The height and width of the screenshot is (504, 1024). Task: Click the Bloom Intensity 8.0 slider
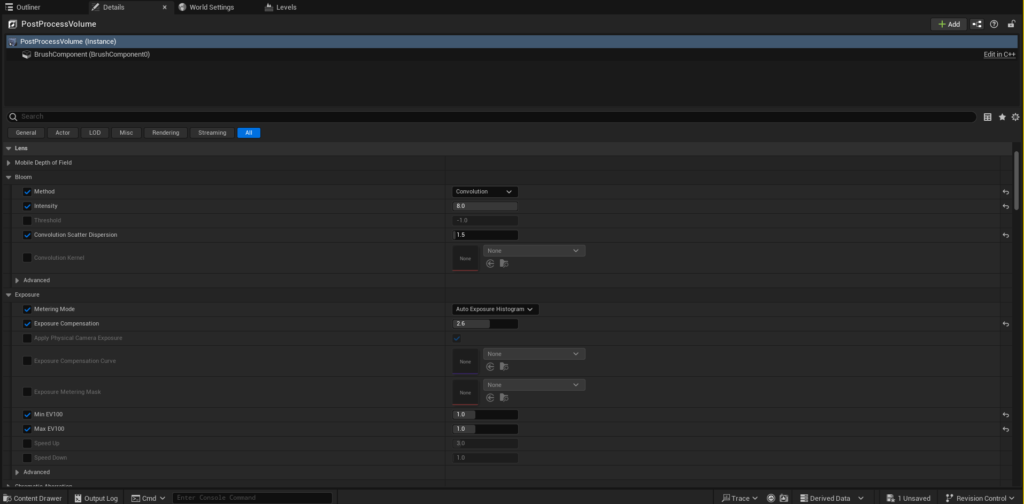485,206
